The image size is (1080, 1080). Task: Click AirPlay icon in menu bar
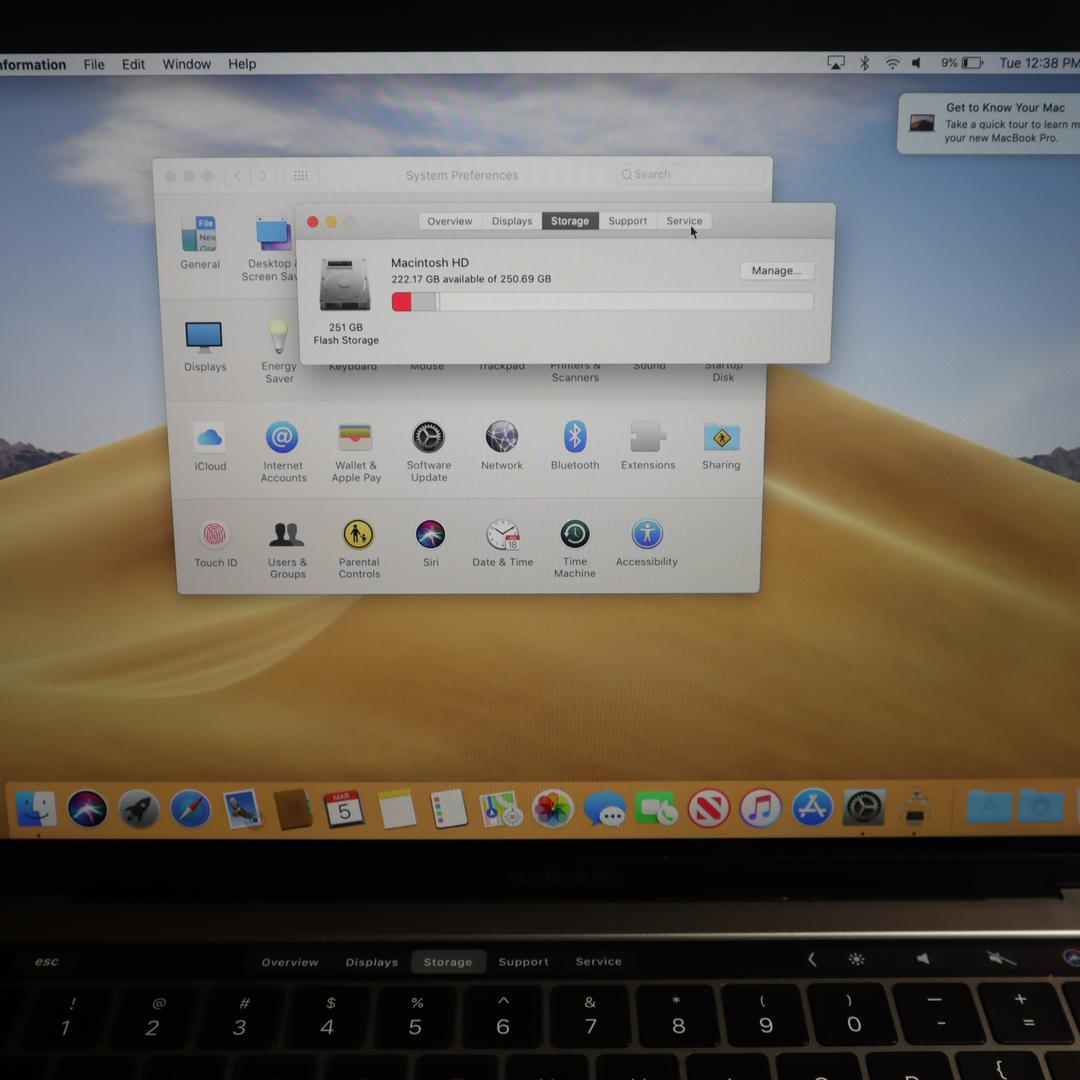(835, 63)
